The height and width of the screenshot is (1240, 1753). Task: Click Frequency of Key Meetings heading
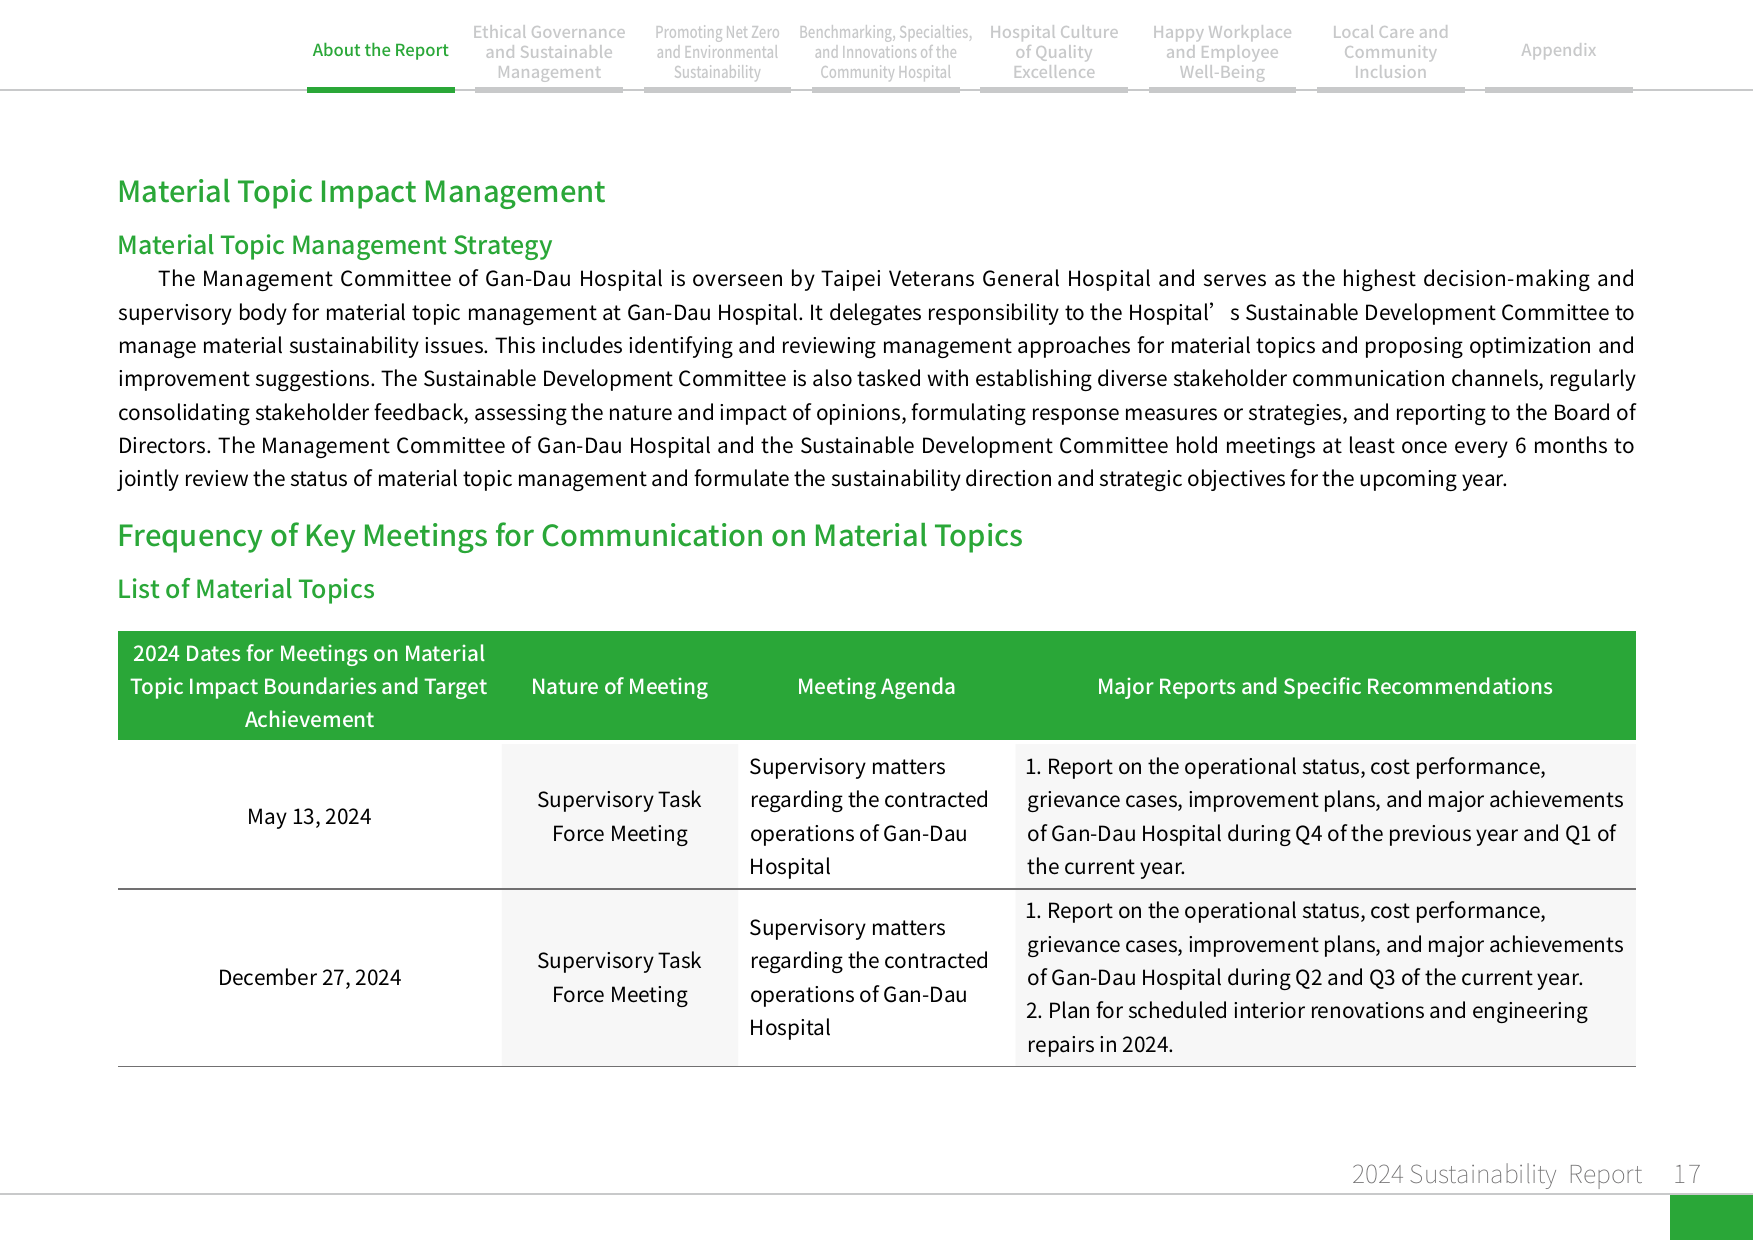(x=570, y=535)
